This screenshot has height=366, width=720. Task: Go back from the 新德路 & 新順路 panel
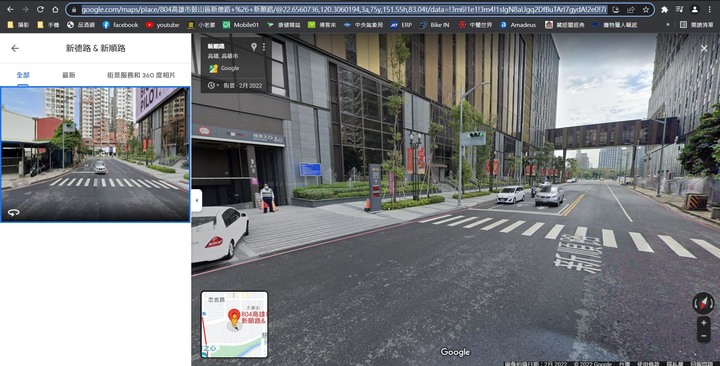point(15,48)
